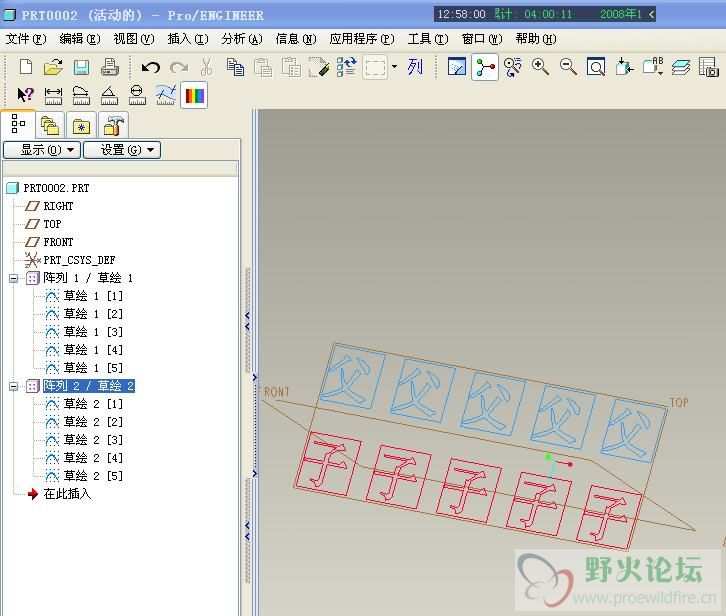Switch to the Connections hammer tab
The width and height of the screenshot is (726, 616).
point(113,126)
